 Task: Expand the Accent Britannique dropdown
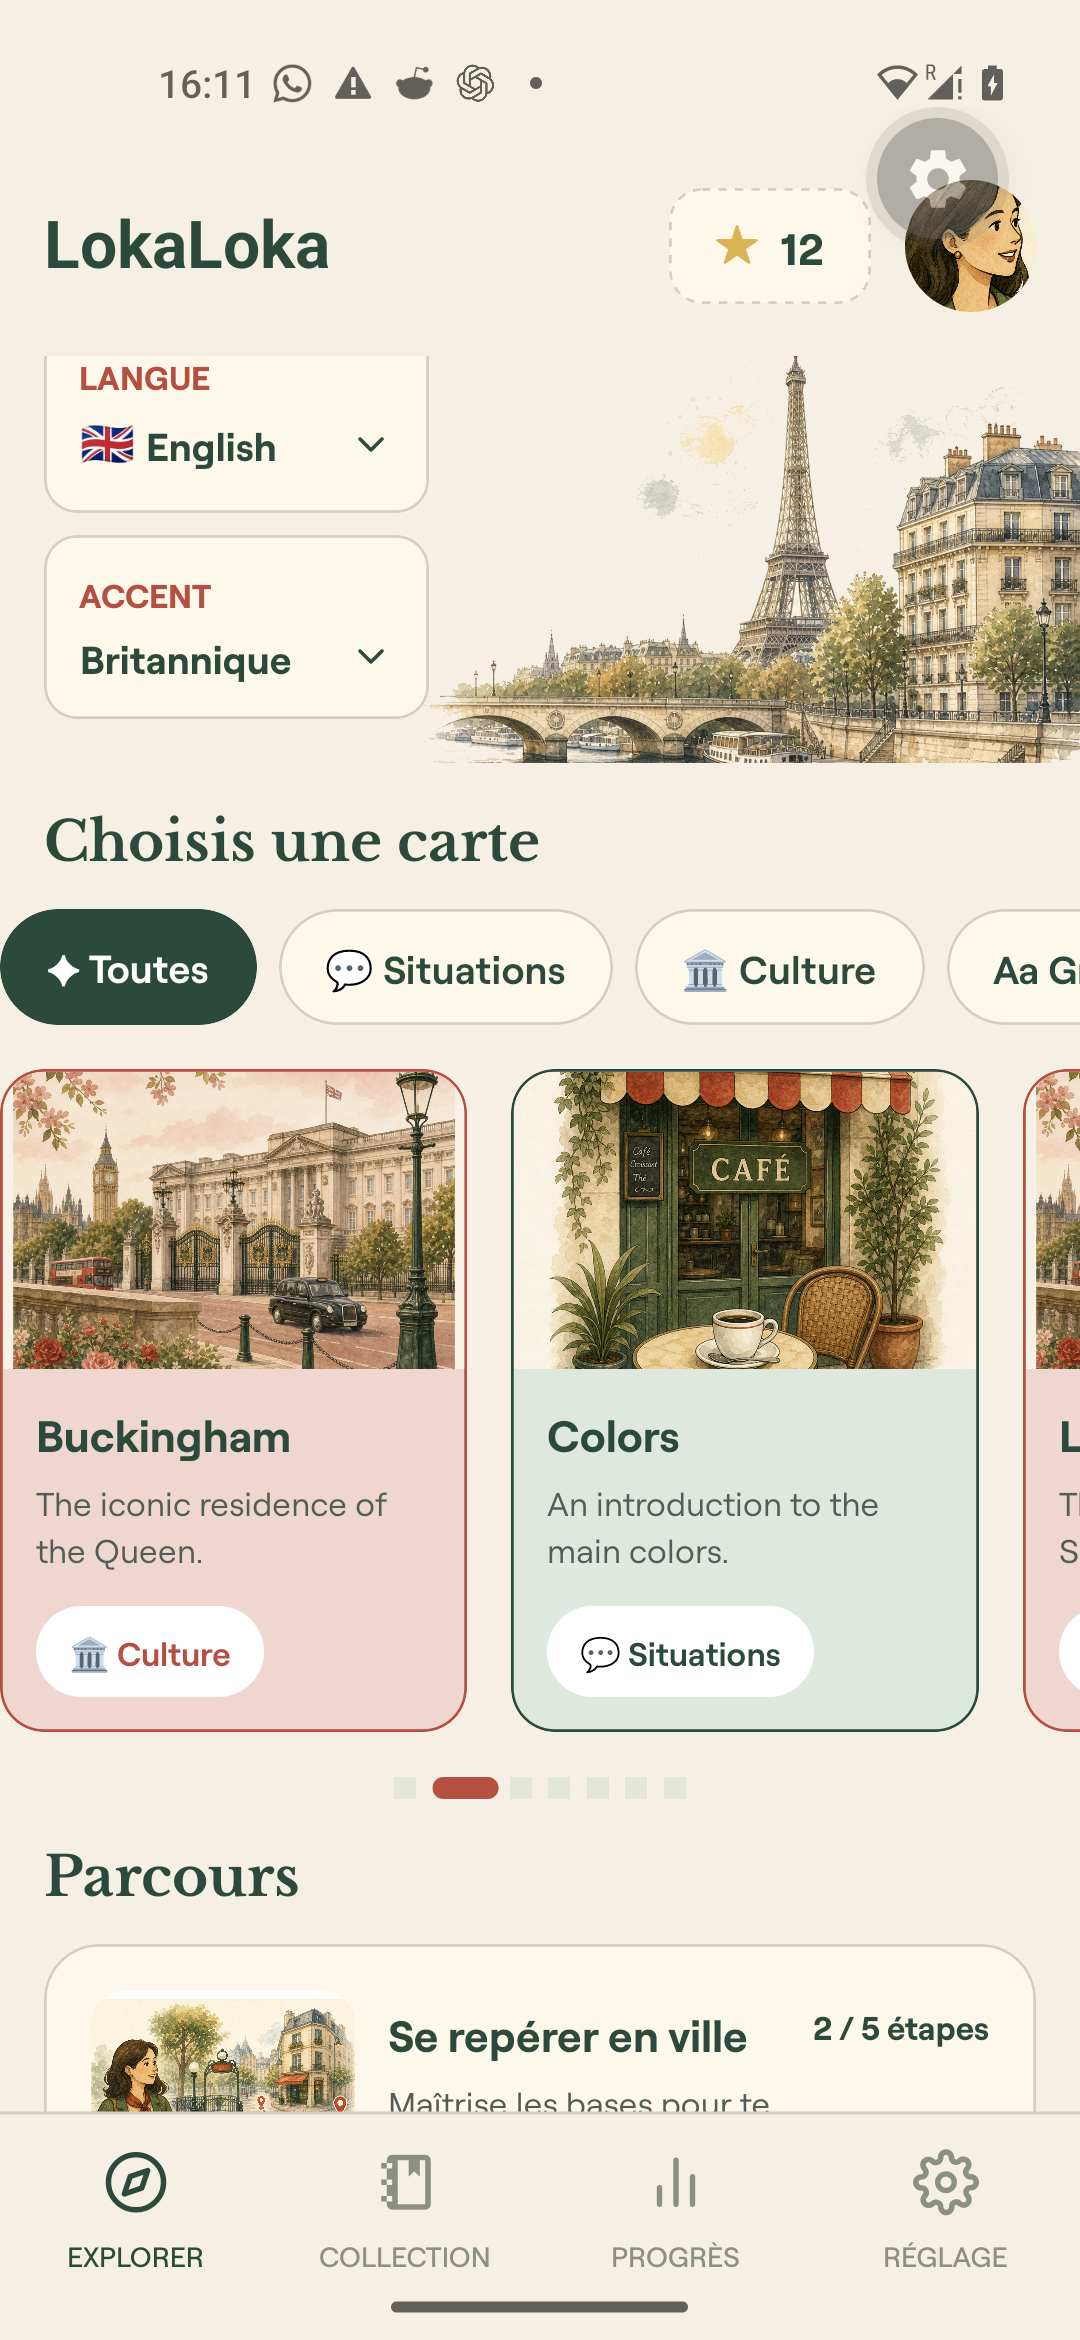point(236,627)
